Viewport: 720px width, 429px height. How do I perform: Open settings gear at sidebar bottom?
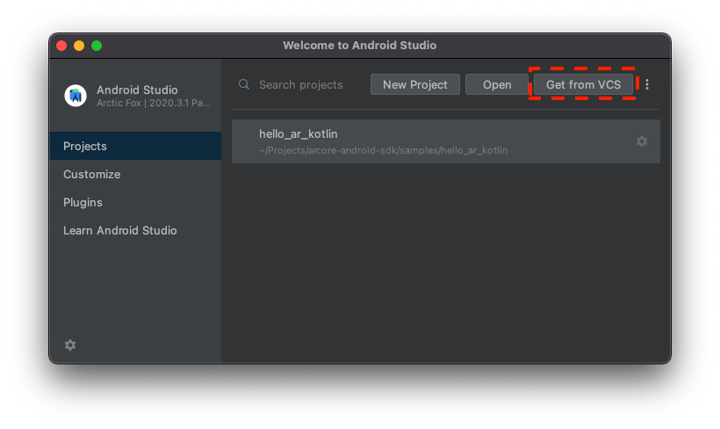(70, 345)
